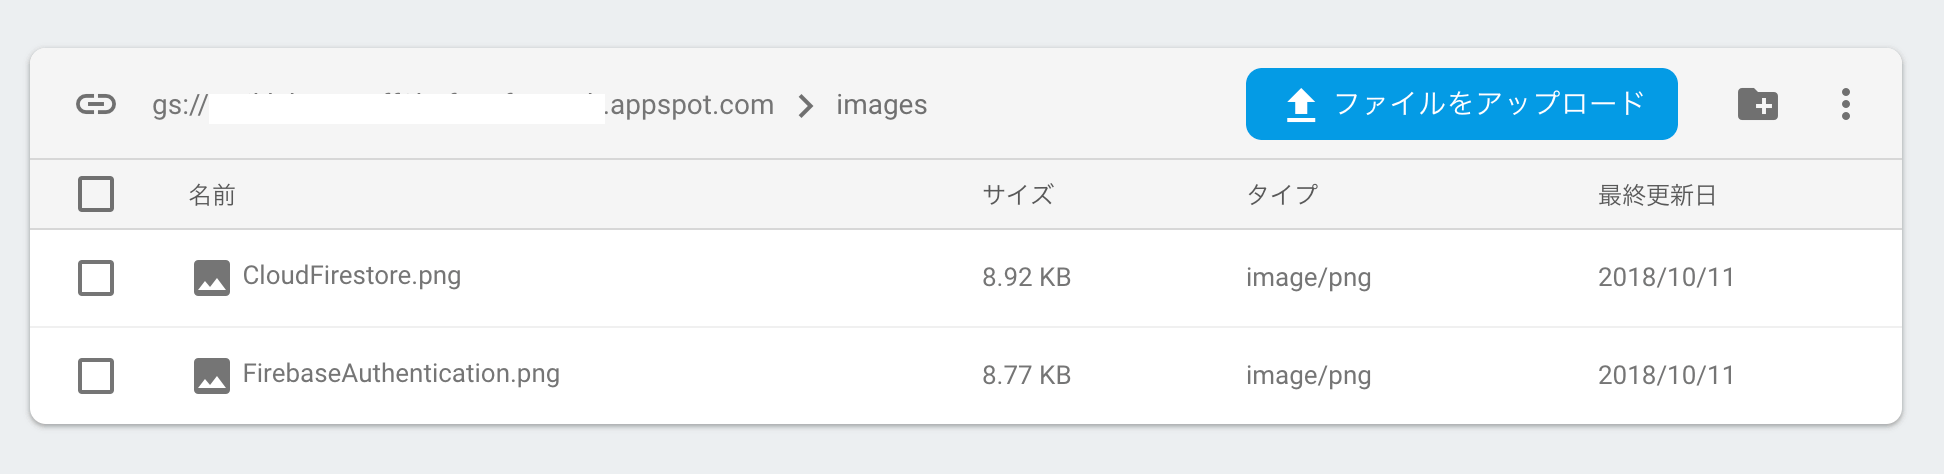
Task: Click the ファイルをアップロード button
Action: tap(1461, 104)
